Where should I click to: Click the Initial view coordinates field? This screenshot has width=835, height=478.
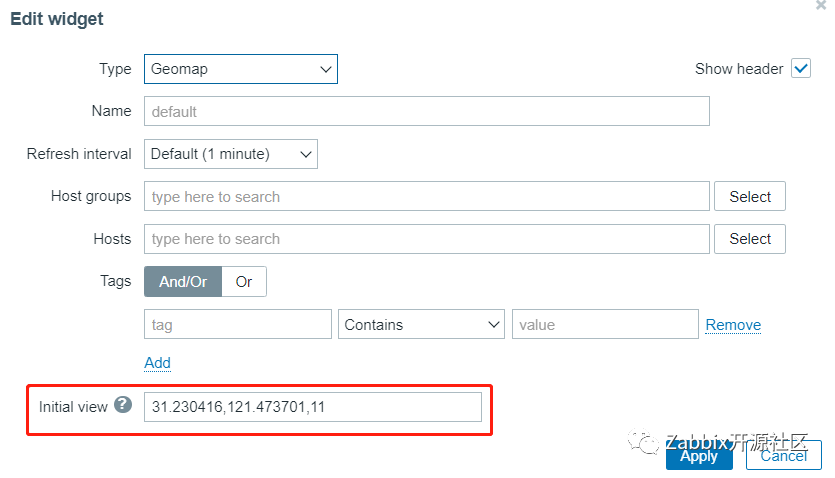click(313, 407)
